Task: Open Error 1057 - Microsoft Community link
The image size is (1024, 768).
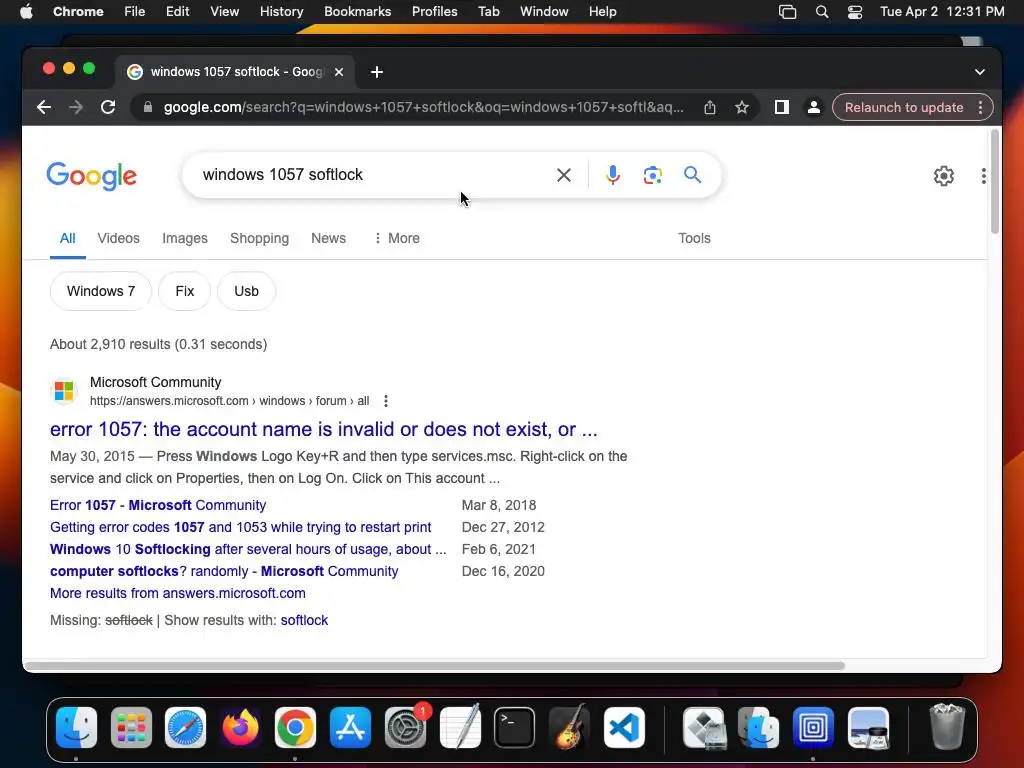Action: pyautogui.click(x=158, y=505)
